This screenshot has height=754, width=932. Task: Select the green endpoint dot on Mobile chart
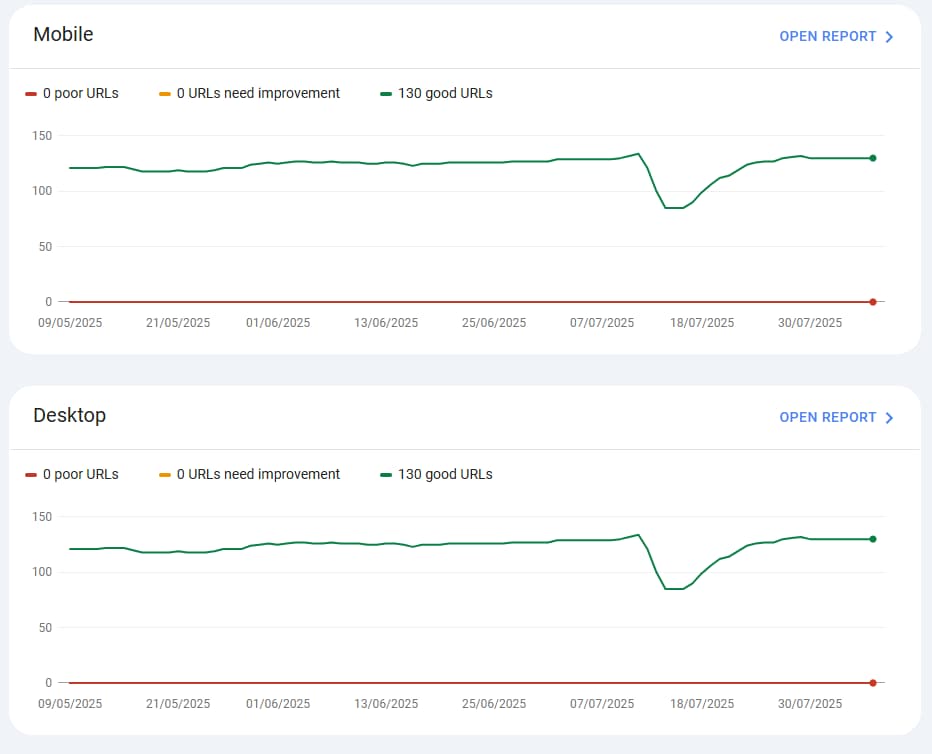click(x=873, y=158)
